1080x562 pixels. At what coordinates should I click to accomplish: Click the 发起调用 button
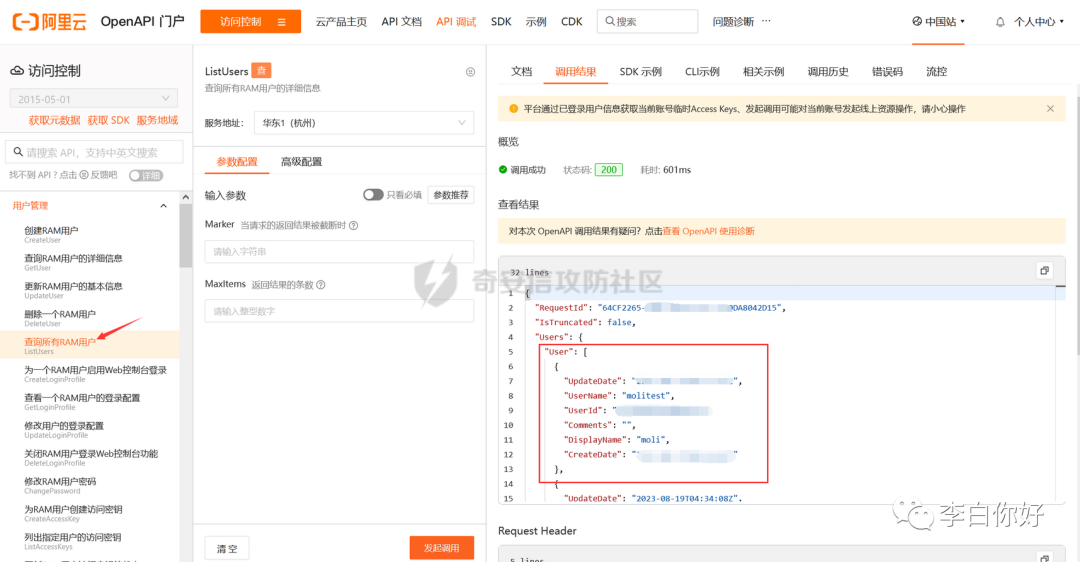(442, 548)
